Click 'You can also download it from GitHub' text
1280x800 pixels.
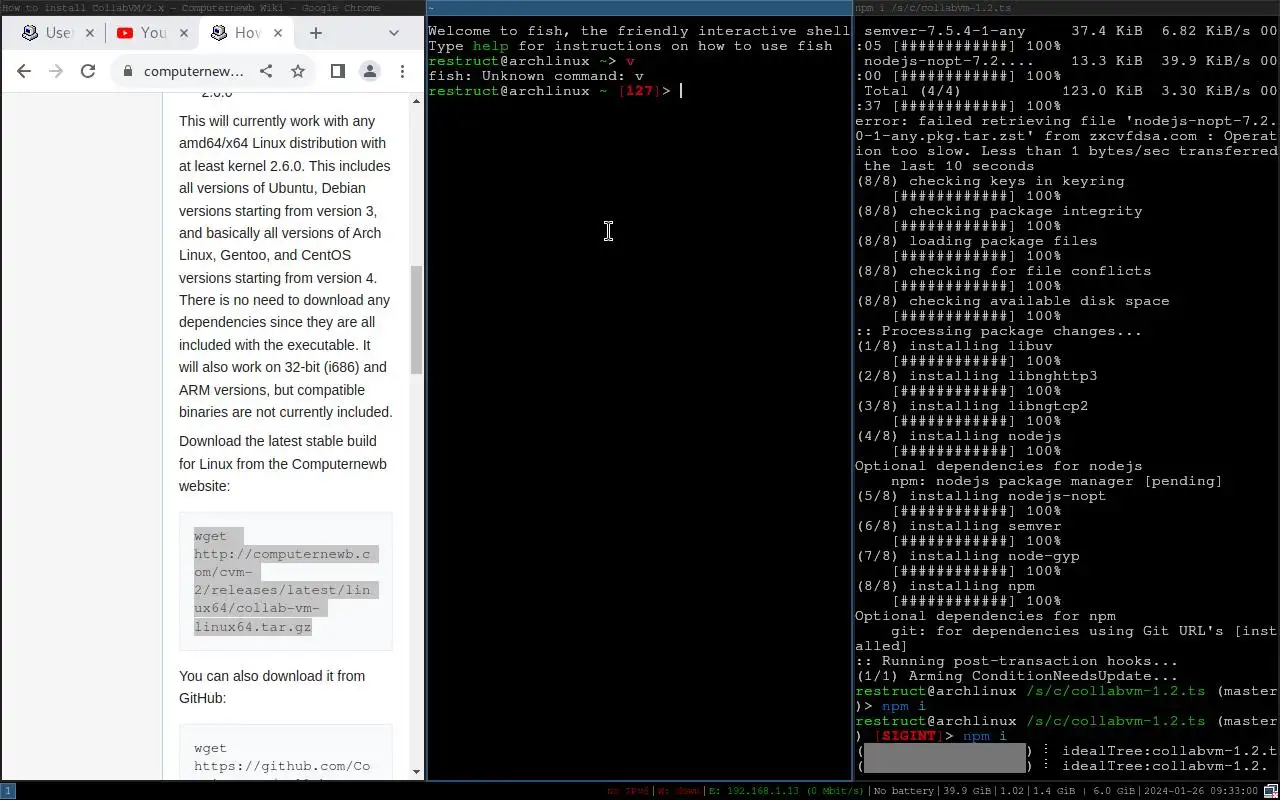tap(272, 687)
